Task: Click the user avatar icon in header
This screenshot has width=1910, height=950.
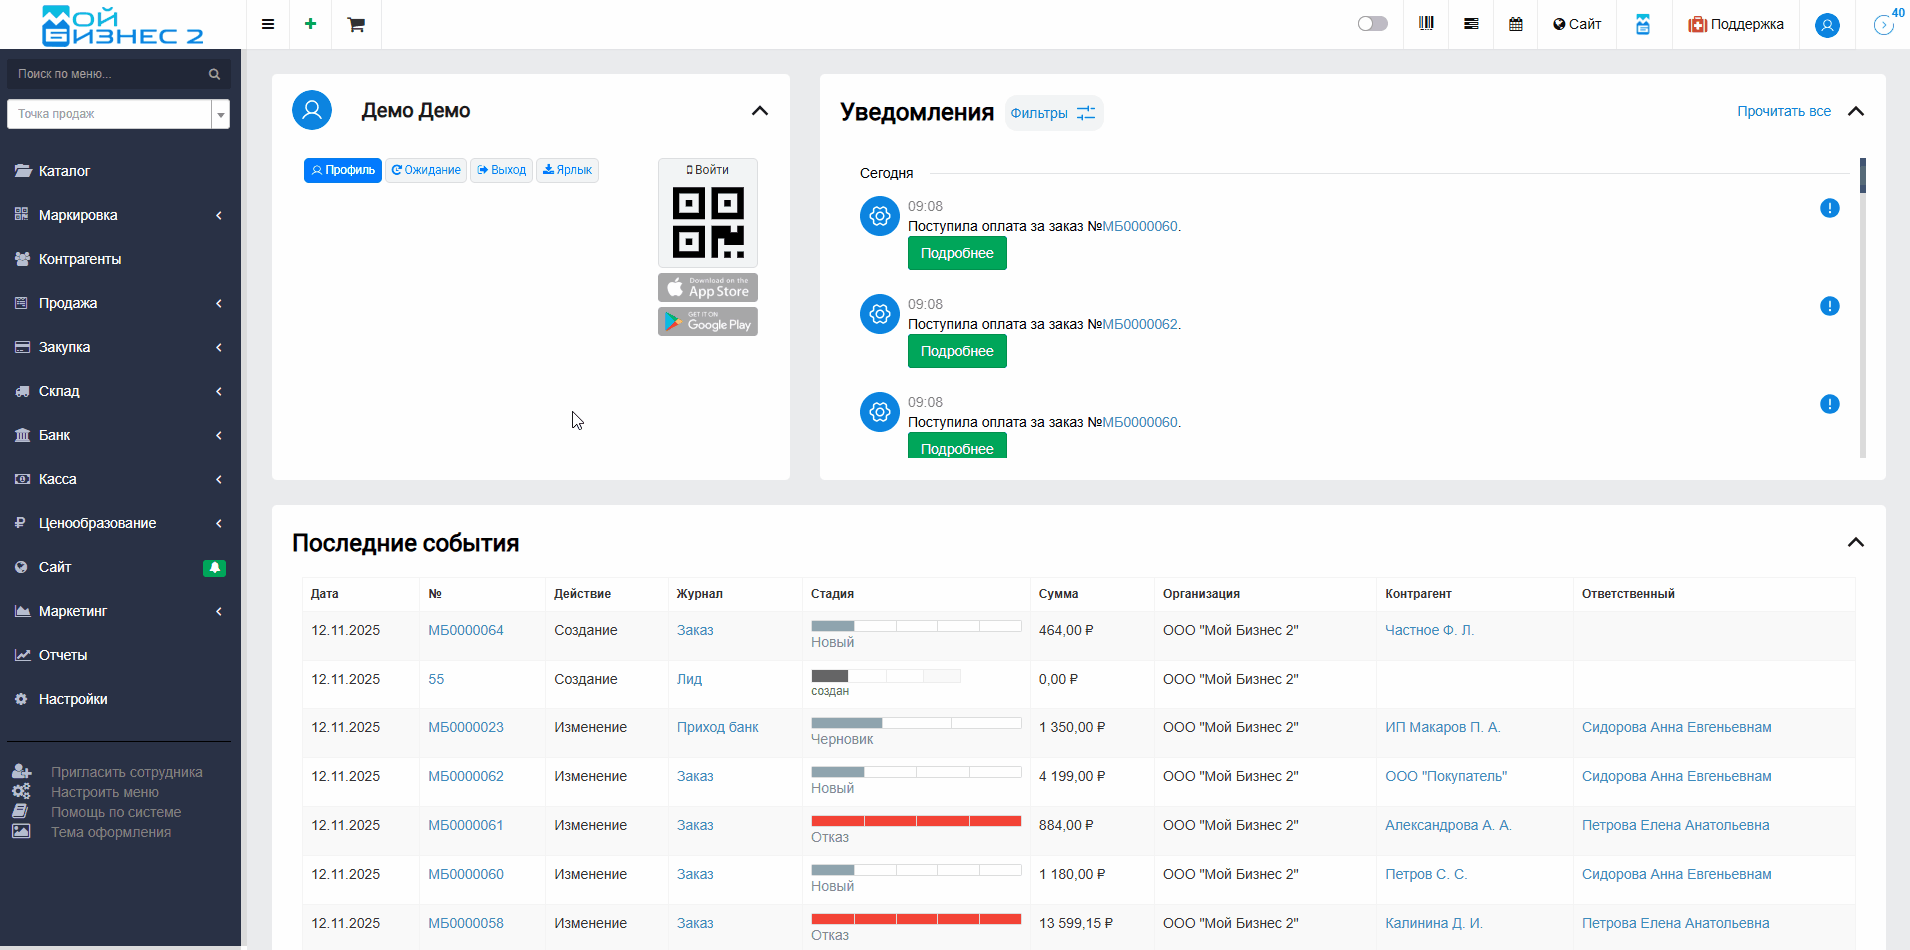Action: pyautogui.click(x=1827, y=25)
